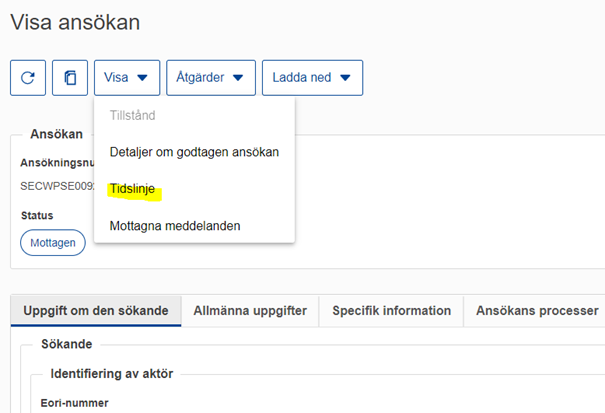Open the Ladda ned dropdown
This screenshot has width=605, height=413.
312,78
